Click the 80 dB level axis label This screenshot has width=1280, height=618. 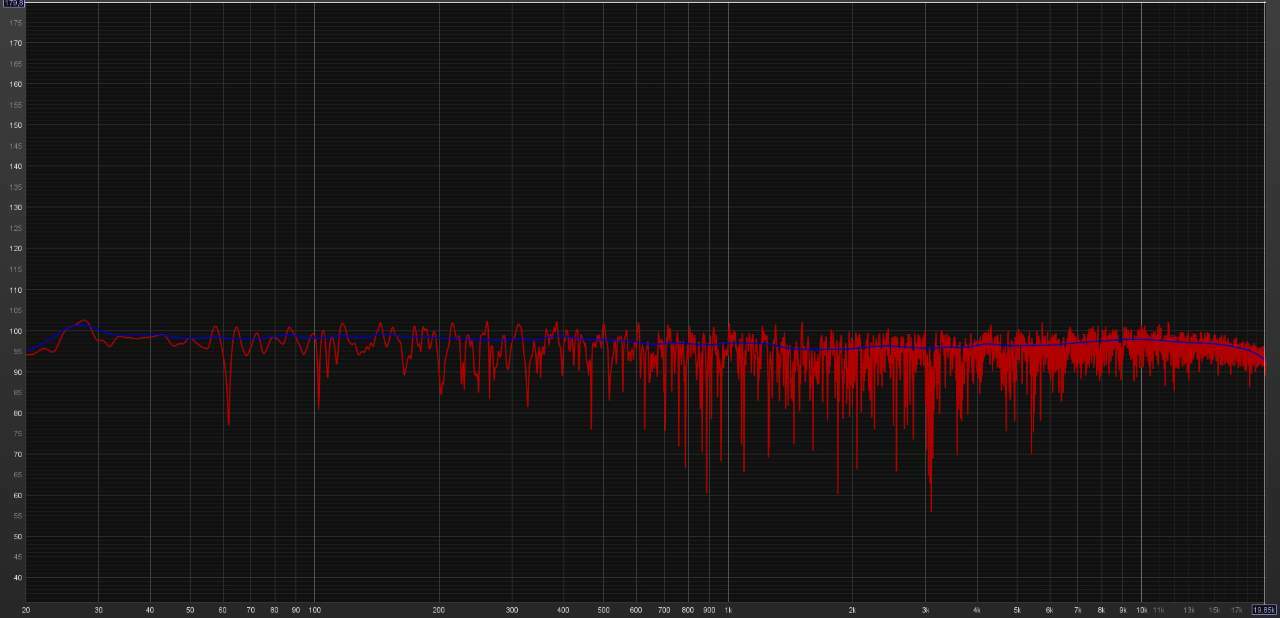point(17,413)
